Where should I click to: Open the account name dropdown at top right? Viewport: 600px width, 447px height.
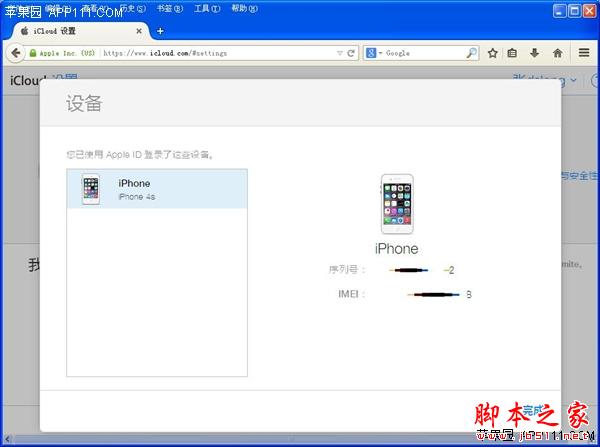tap(544, 80)
